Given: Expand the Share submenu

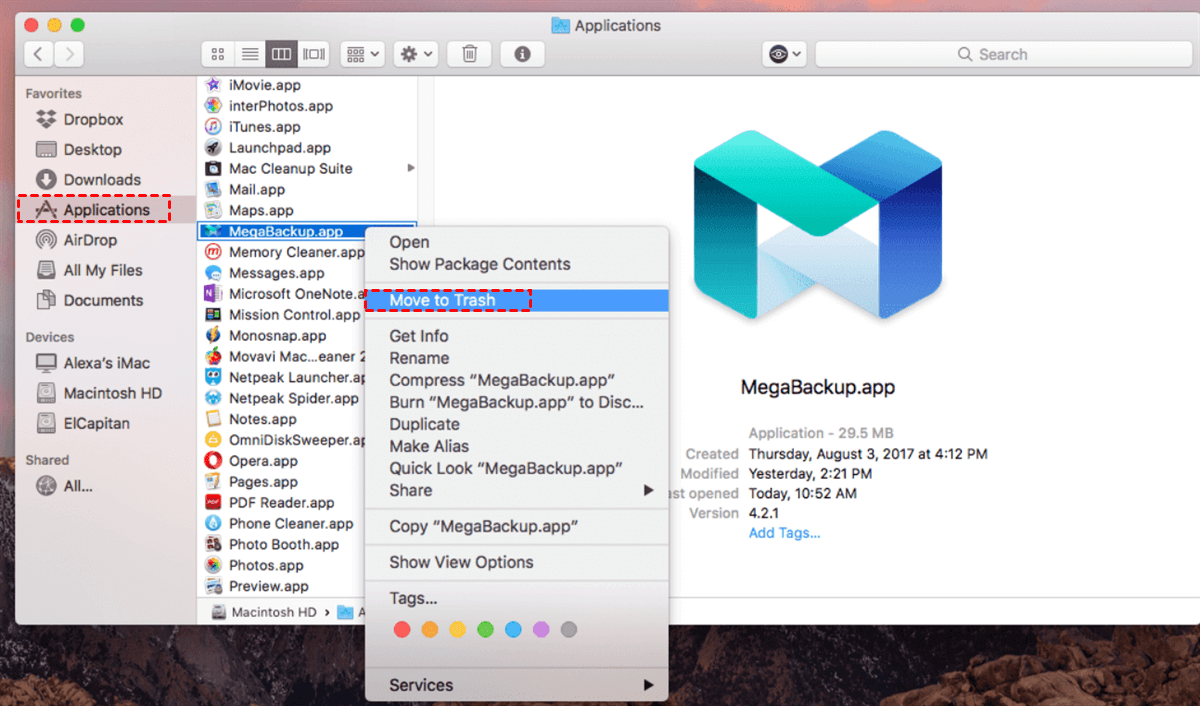Looking at the screenshot, I should coord(516,490).
